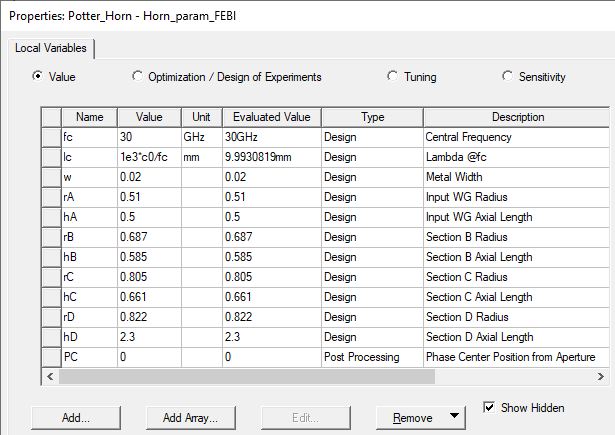Select the hD row header cell
615x435 pixels.
tap(51, 337)
